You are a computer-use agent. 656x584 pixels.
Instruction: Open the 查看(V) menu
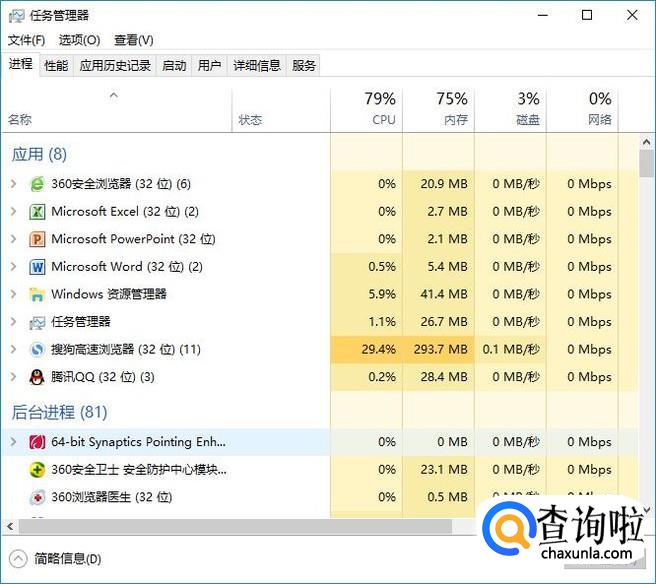click(x=134, y=40)
